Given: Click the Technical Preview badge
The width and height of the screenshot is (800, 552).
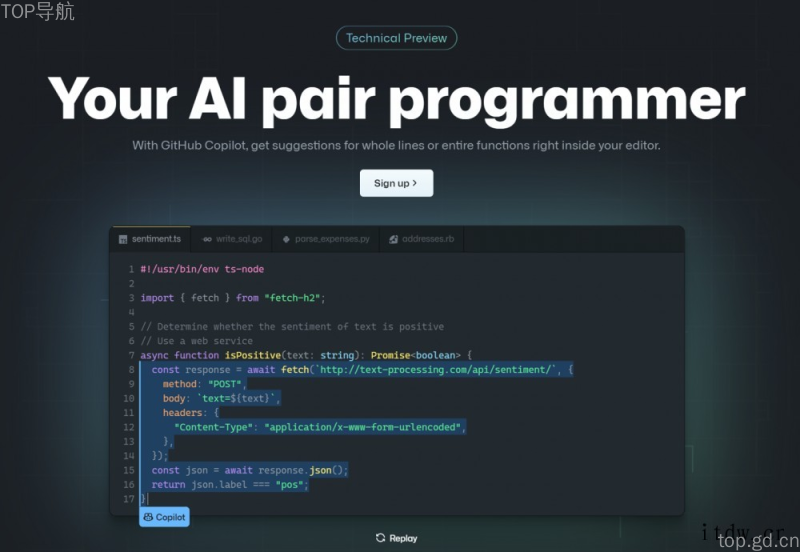Looking at the screenshot, I should pos(396,38).
